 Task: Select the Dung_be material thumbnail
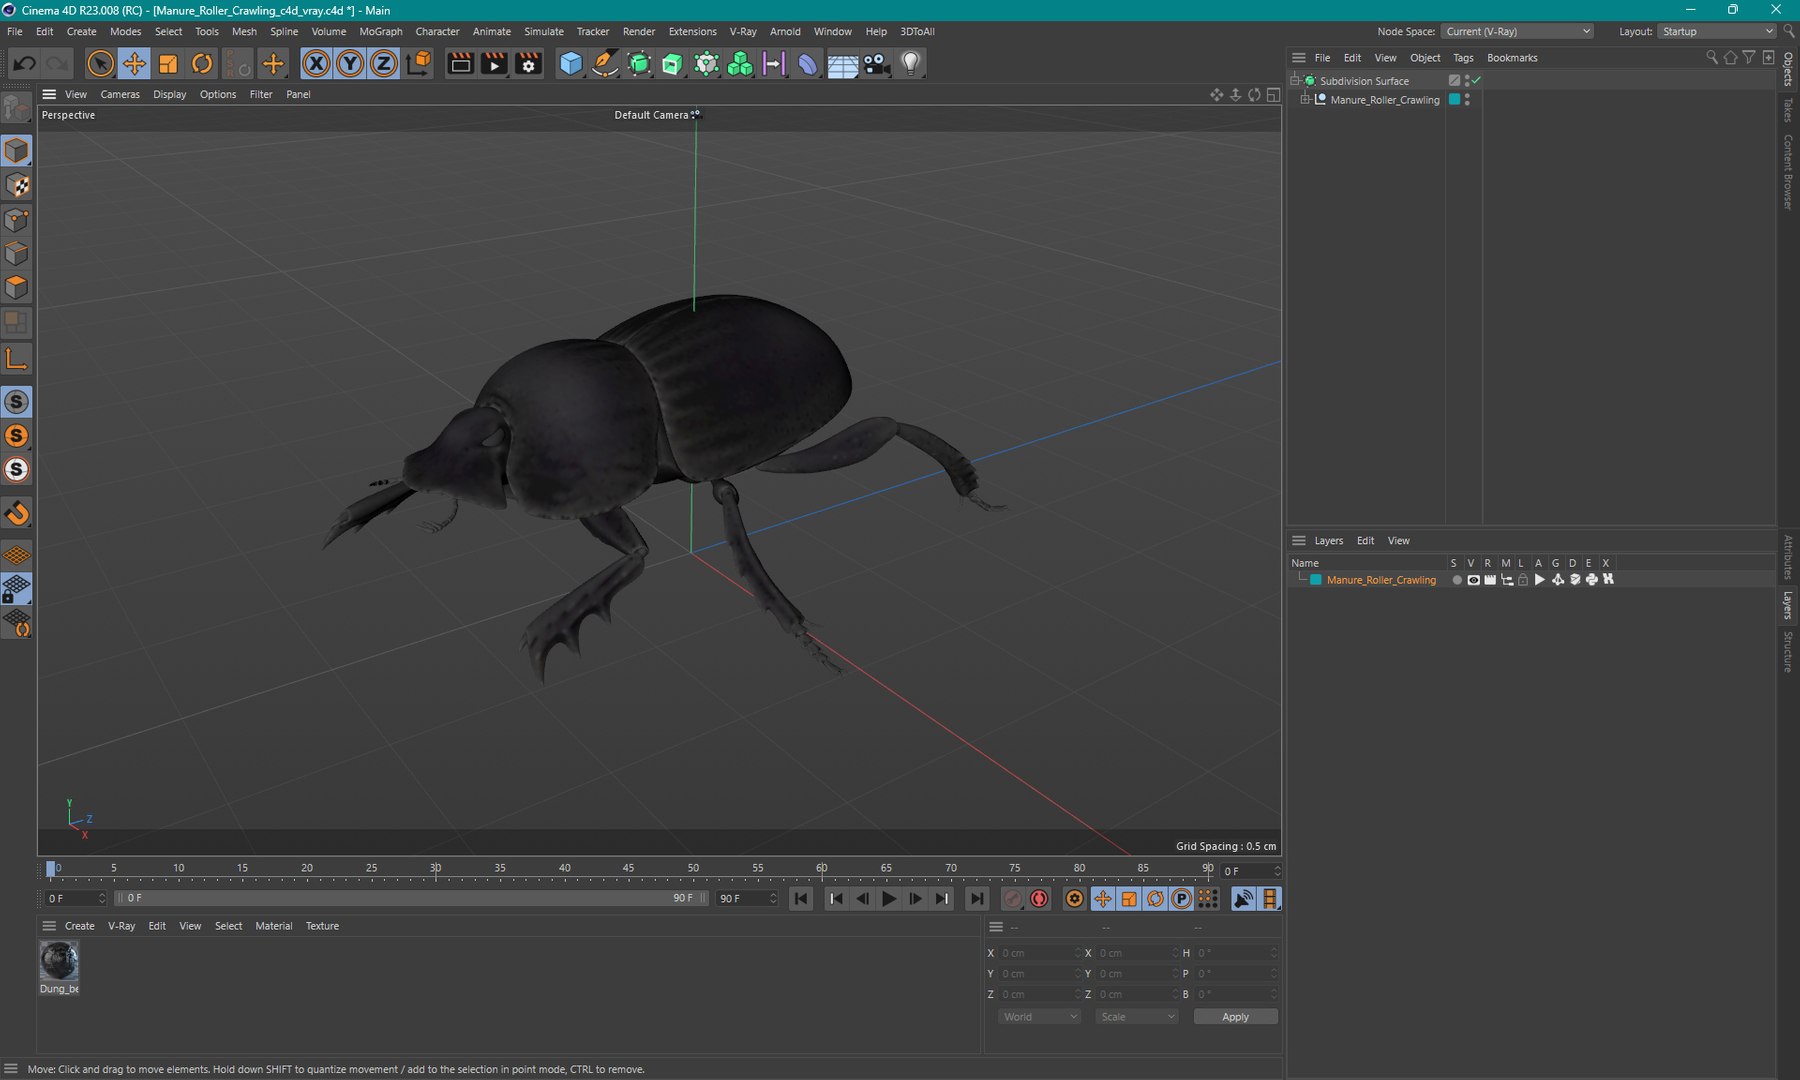pyautogui.click(x=59, y=961)
